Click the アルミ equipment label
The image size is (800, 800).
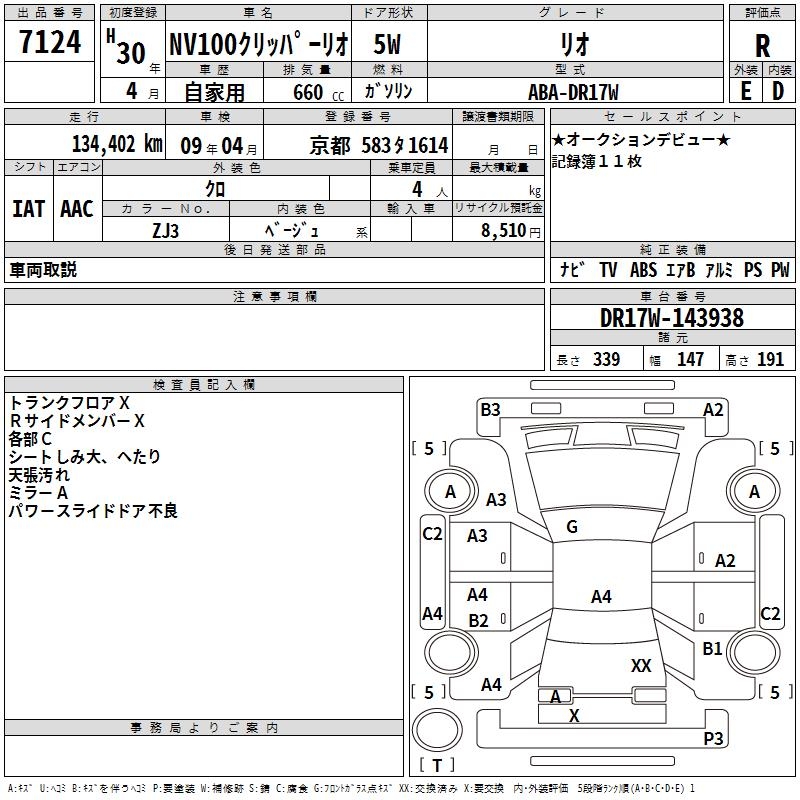719,269
